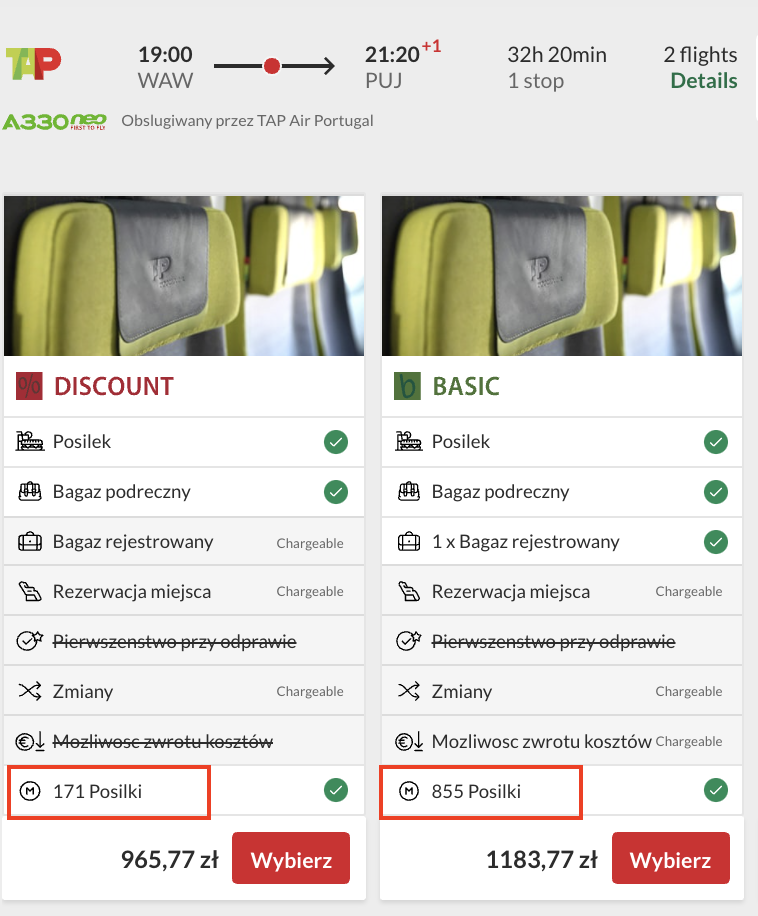Click the green b BASIC fare icon
The image size is (758, 916).
pos(408,386)
